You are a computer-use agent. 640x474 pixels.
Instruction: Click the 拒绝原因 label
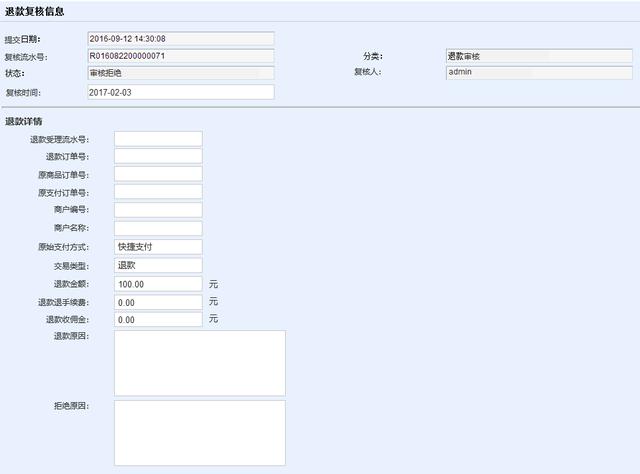coord(71,406)
